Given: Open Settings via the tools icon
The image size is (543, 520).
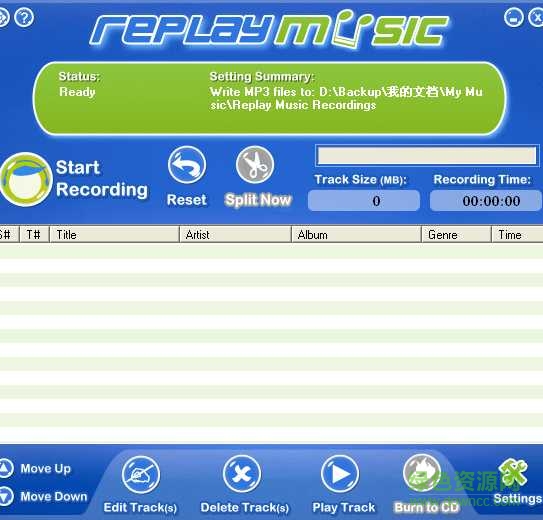Looking at the screenshot, I should pyautogui.click(x=513, y=473).
